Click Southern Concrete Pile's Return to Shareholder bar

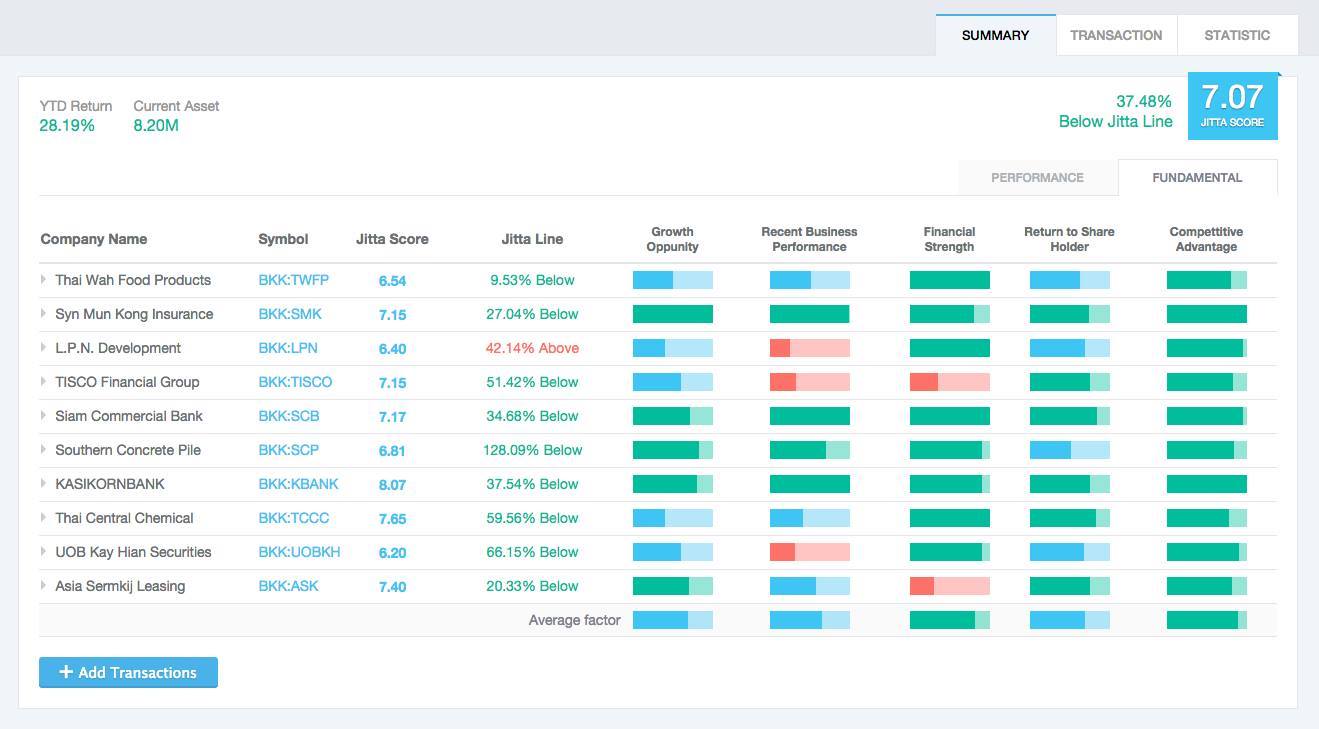click(x=1070, y=450)
